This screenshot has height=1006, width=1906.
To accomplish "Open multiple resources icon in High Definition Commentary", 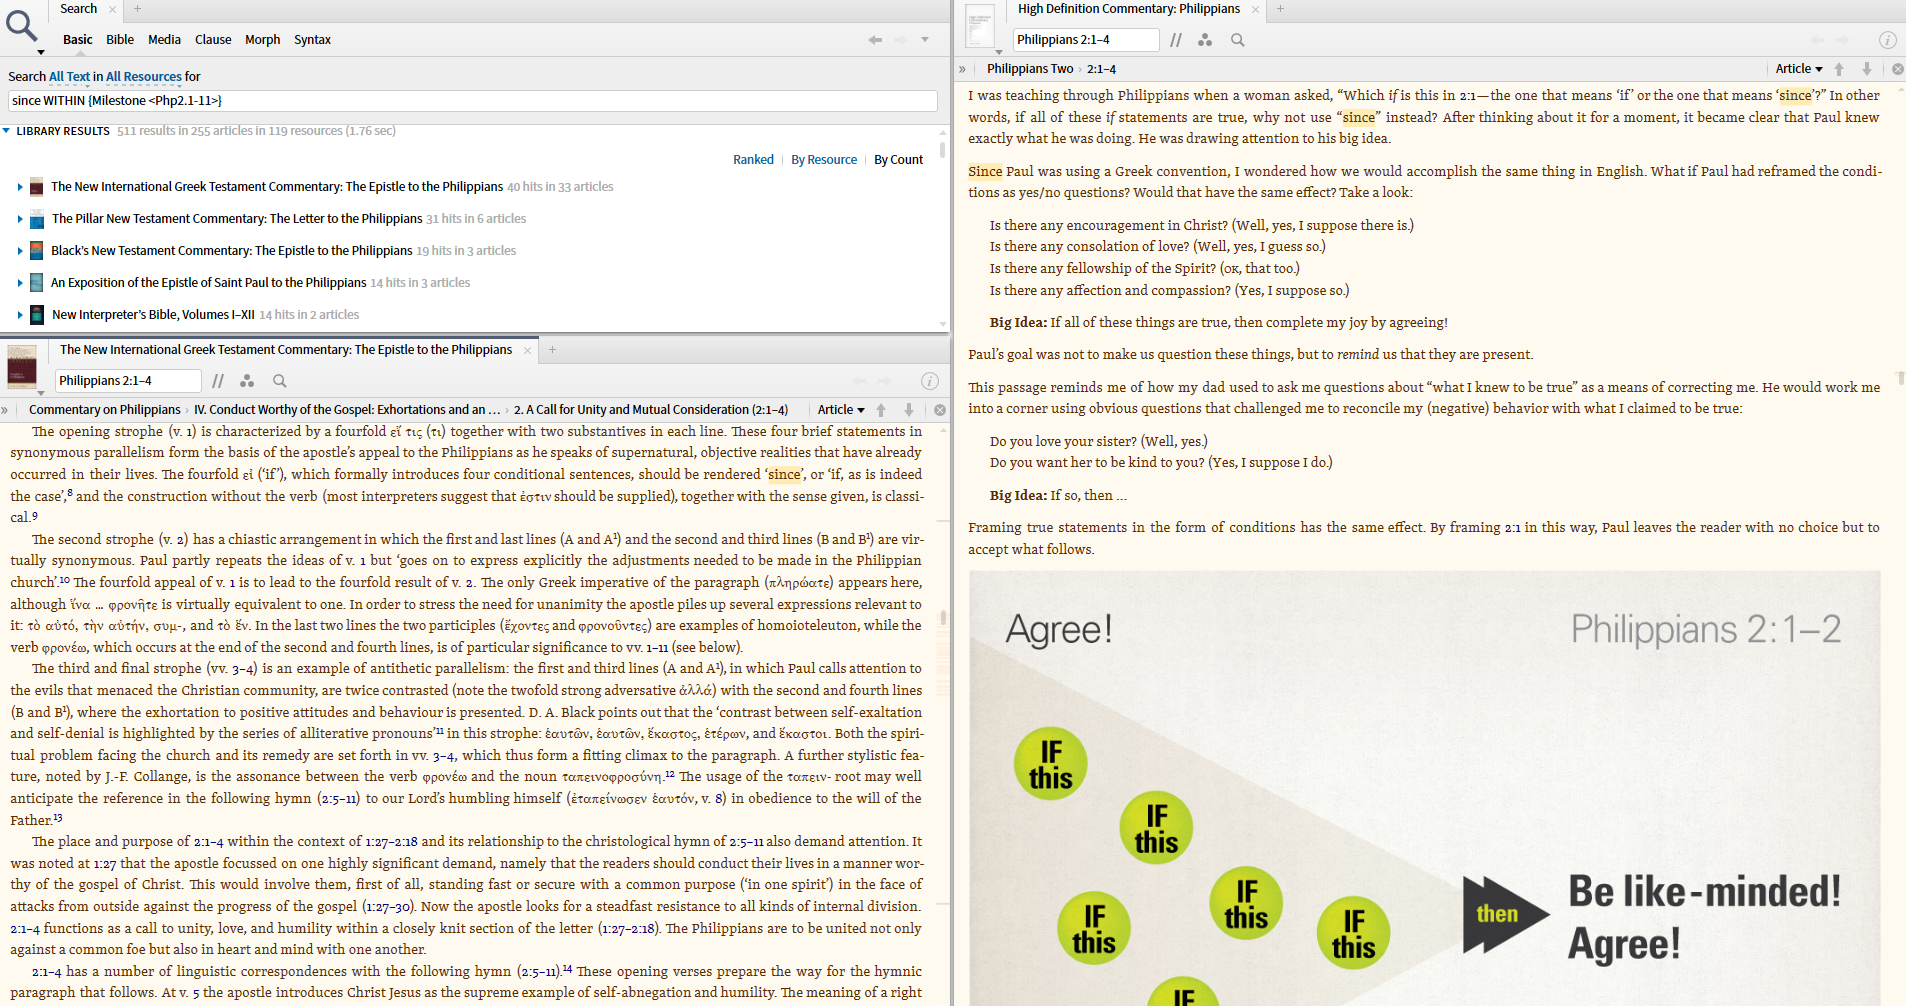I will click(x=1205, y=40).
